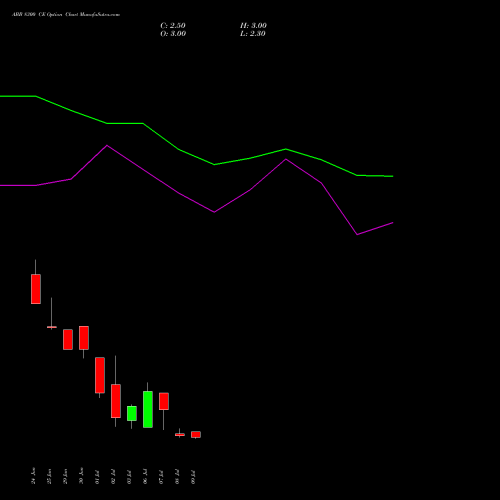The height and width of the screenshot is (500, 500).
Task: Click the 06 Jul date label
Action: coord(145,477)
